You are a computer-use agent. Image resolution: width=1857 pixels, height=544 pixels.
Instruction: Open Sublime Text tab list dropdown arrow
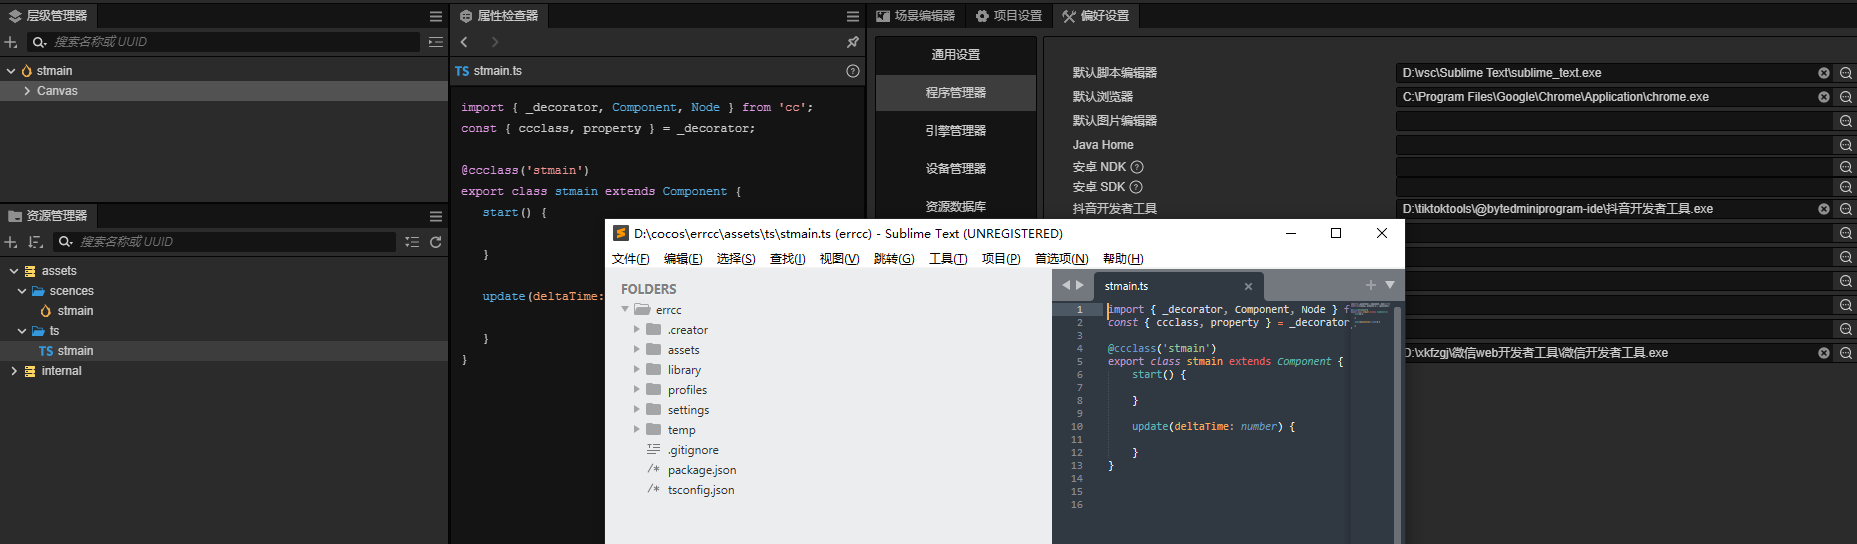coord(1390,285)
